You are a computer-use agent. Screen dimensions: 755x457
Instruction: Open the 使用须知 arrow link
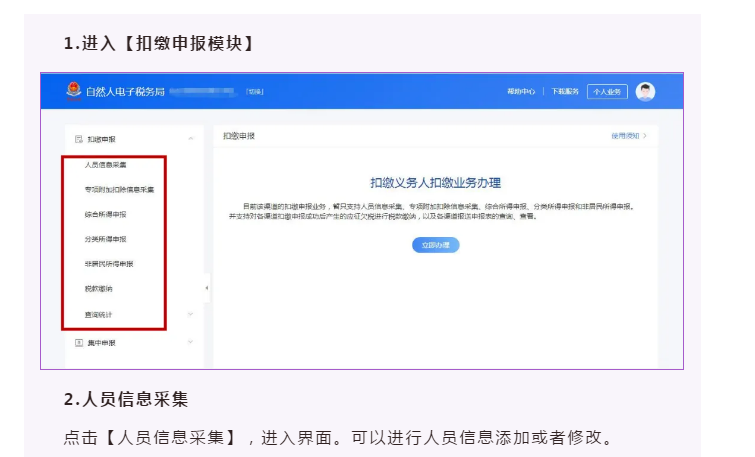(x=629, y=136)
